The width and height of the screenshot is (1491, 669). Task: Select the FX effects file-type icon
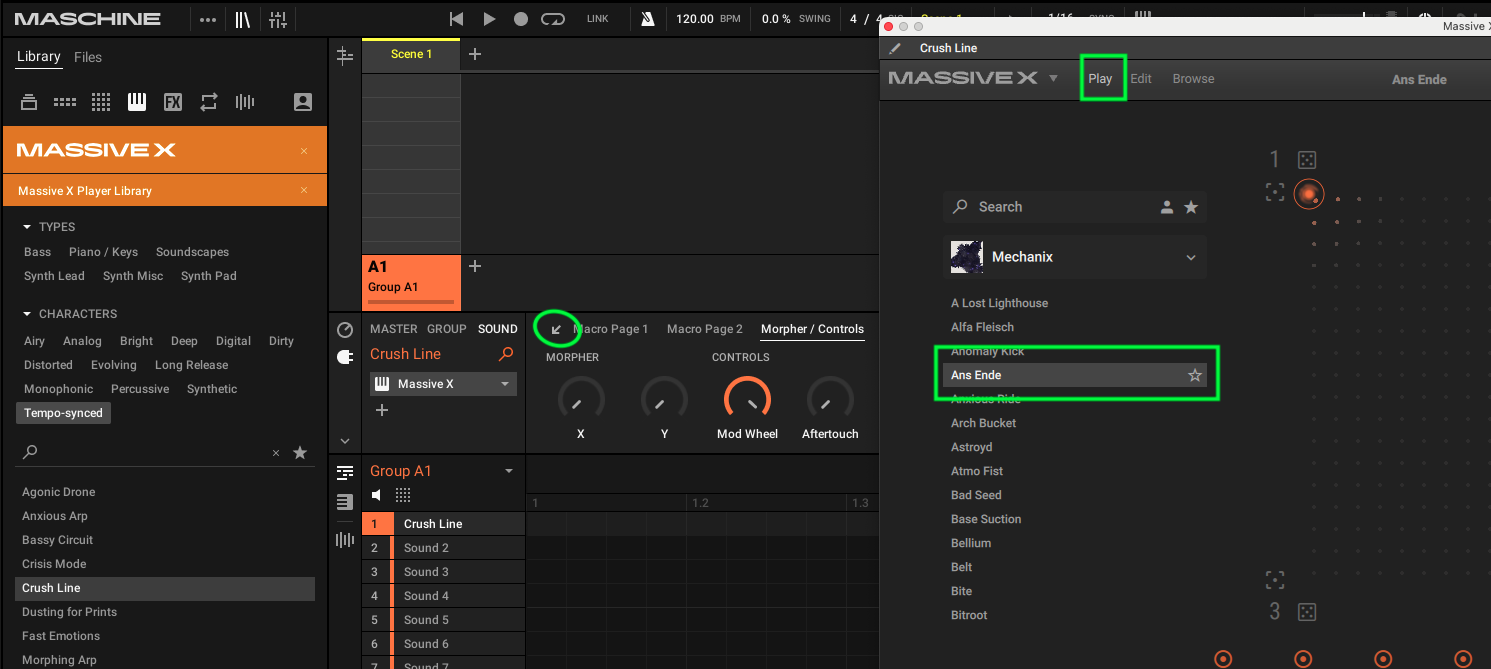(173, 102)
